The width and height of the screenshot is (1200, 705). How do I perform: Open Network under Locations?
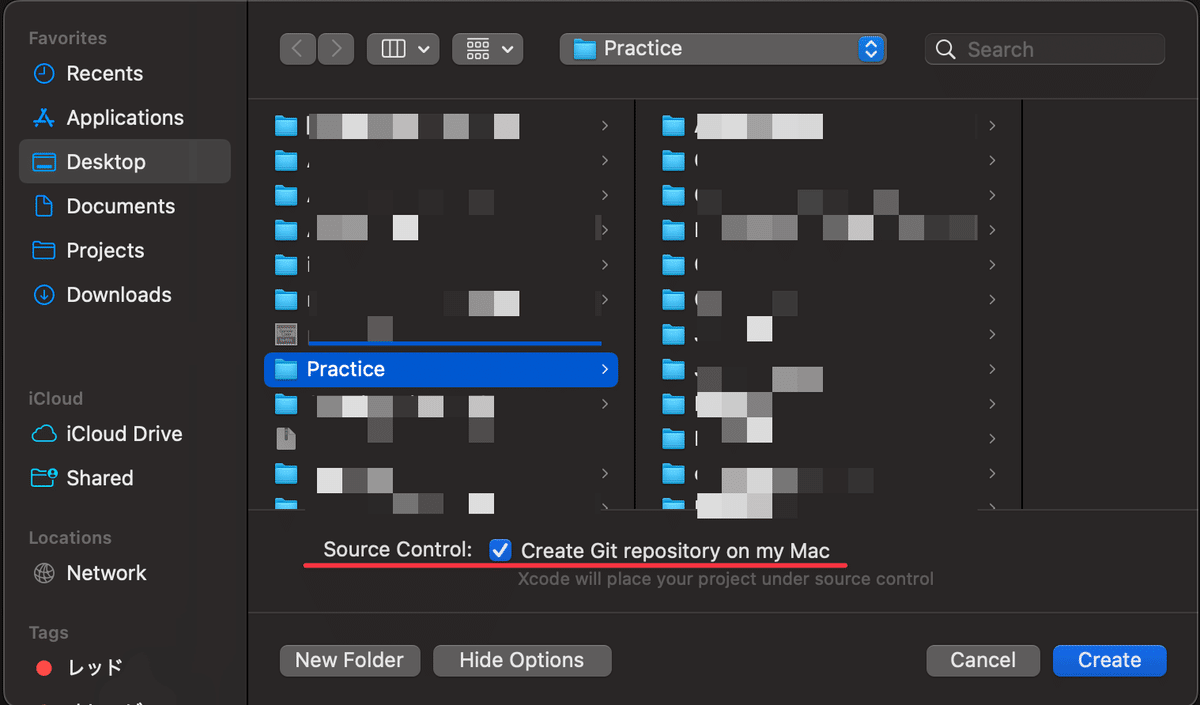pos(106,573)
